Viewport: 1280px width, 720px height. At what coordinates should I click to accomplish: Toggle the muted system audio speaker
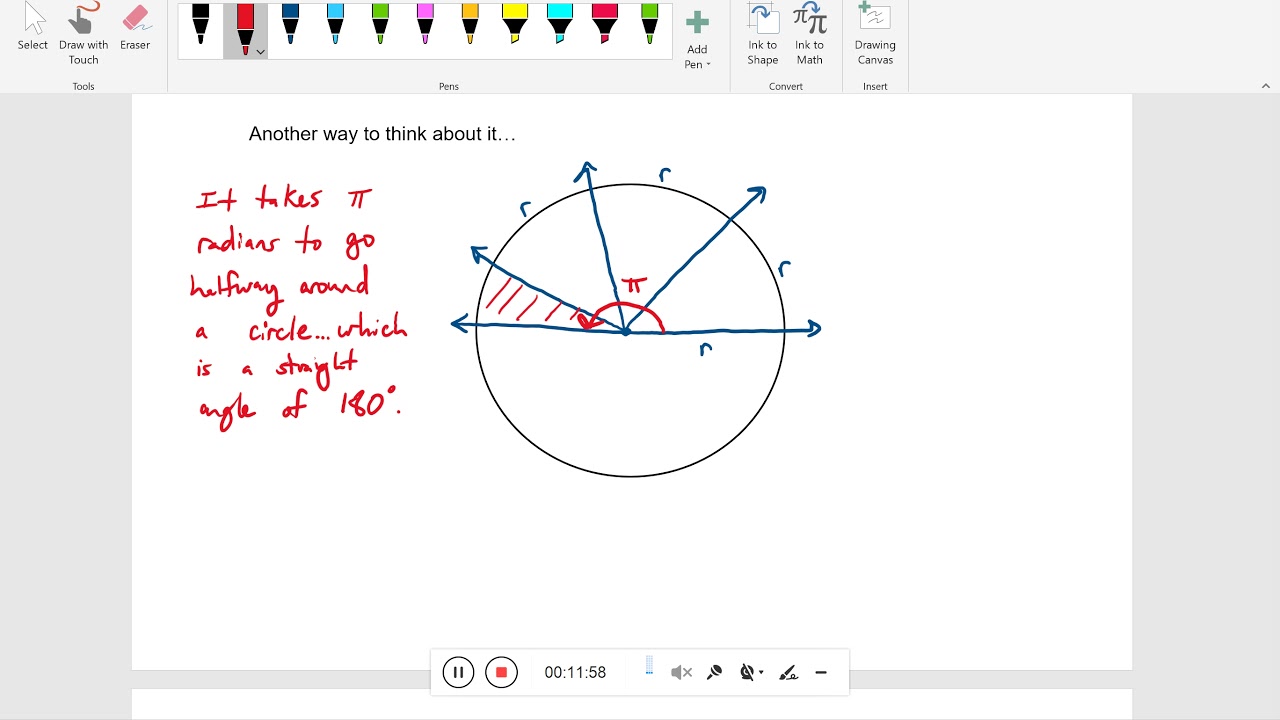click(x=681, y=673)
